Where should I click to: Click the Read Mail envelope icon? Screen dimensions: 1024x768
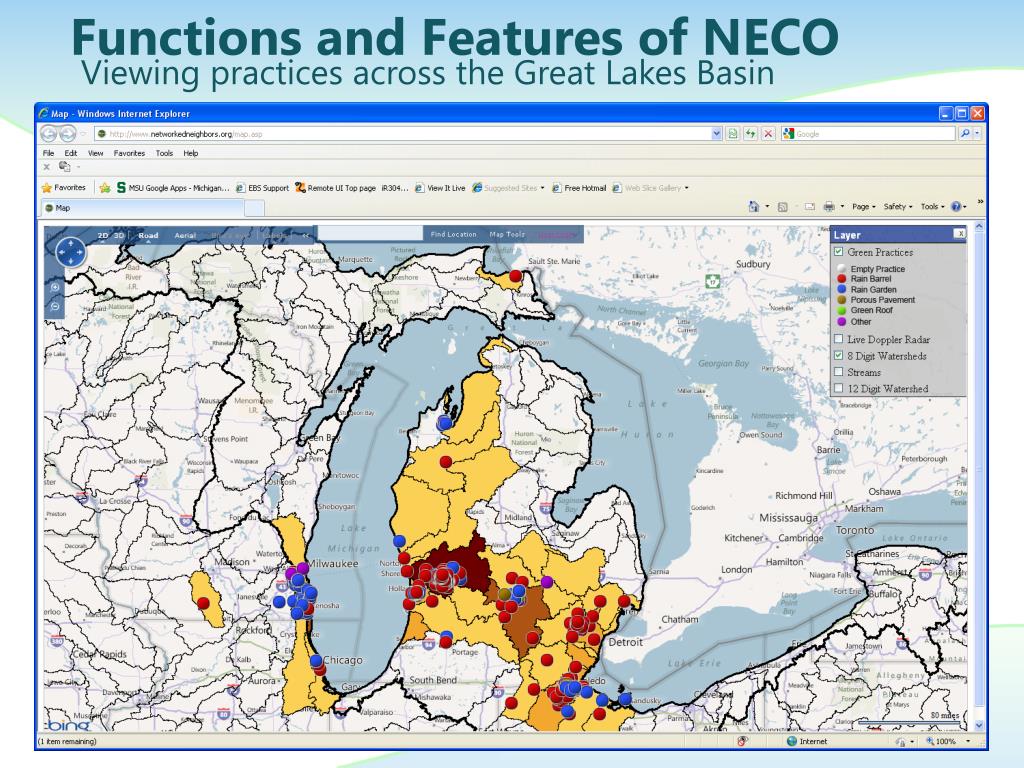(x=810, y=206)
